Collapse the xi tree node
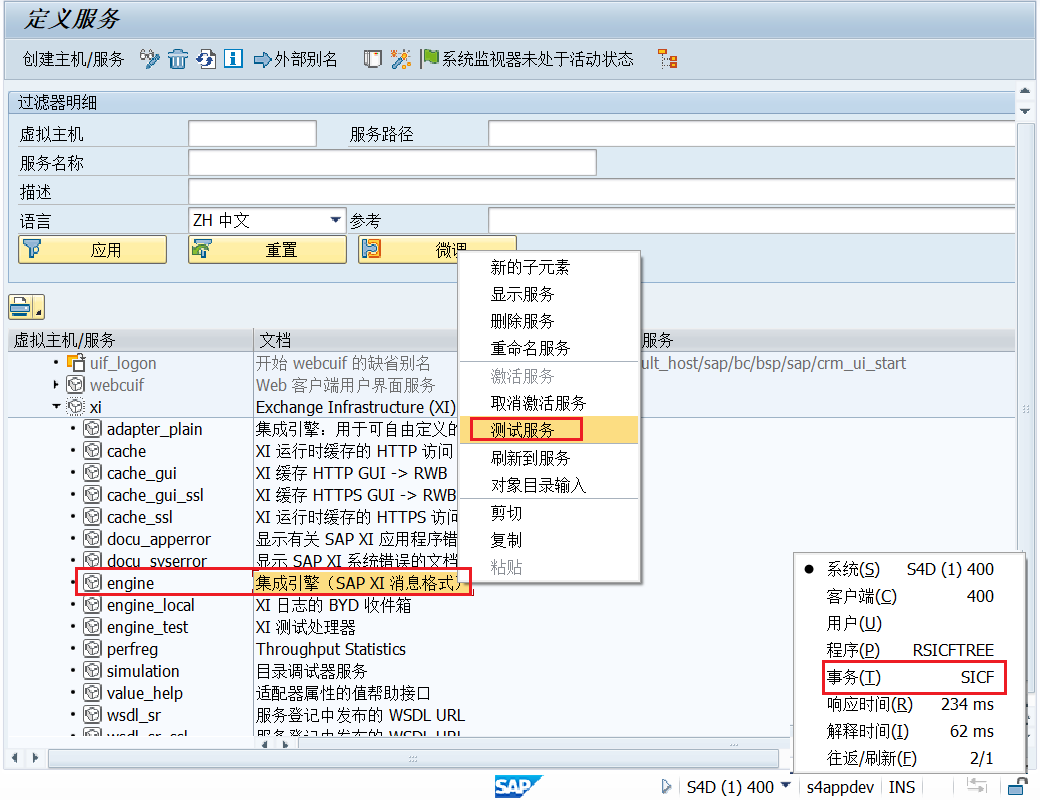1040x800 pixels. click(x=56, y=407)
